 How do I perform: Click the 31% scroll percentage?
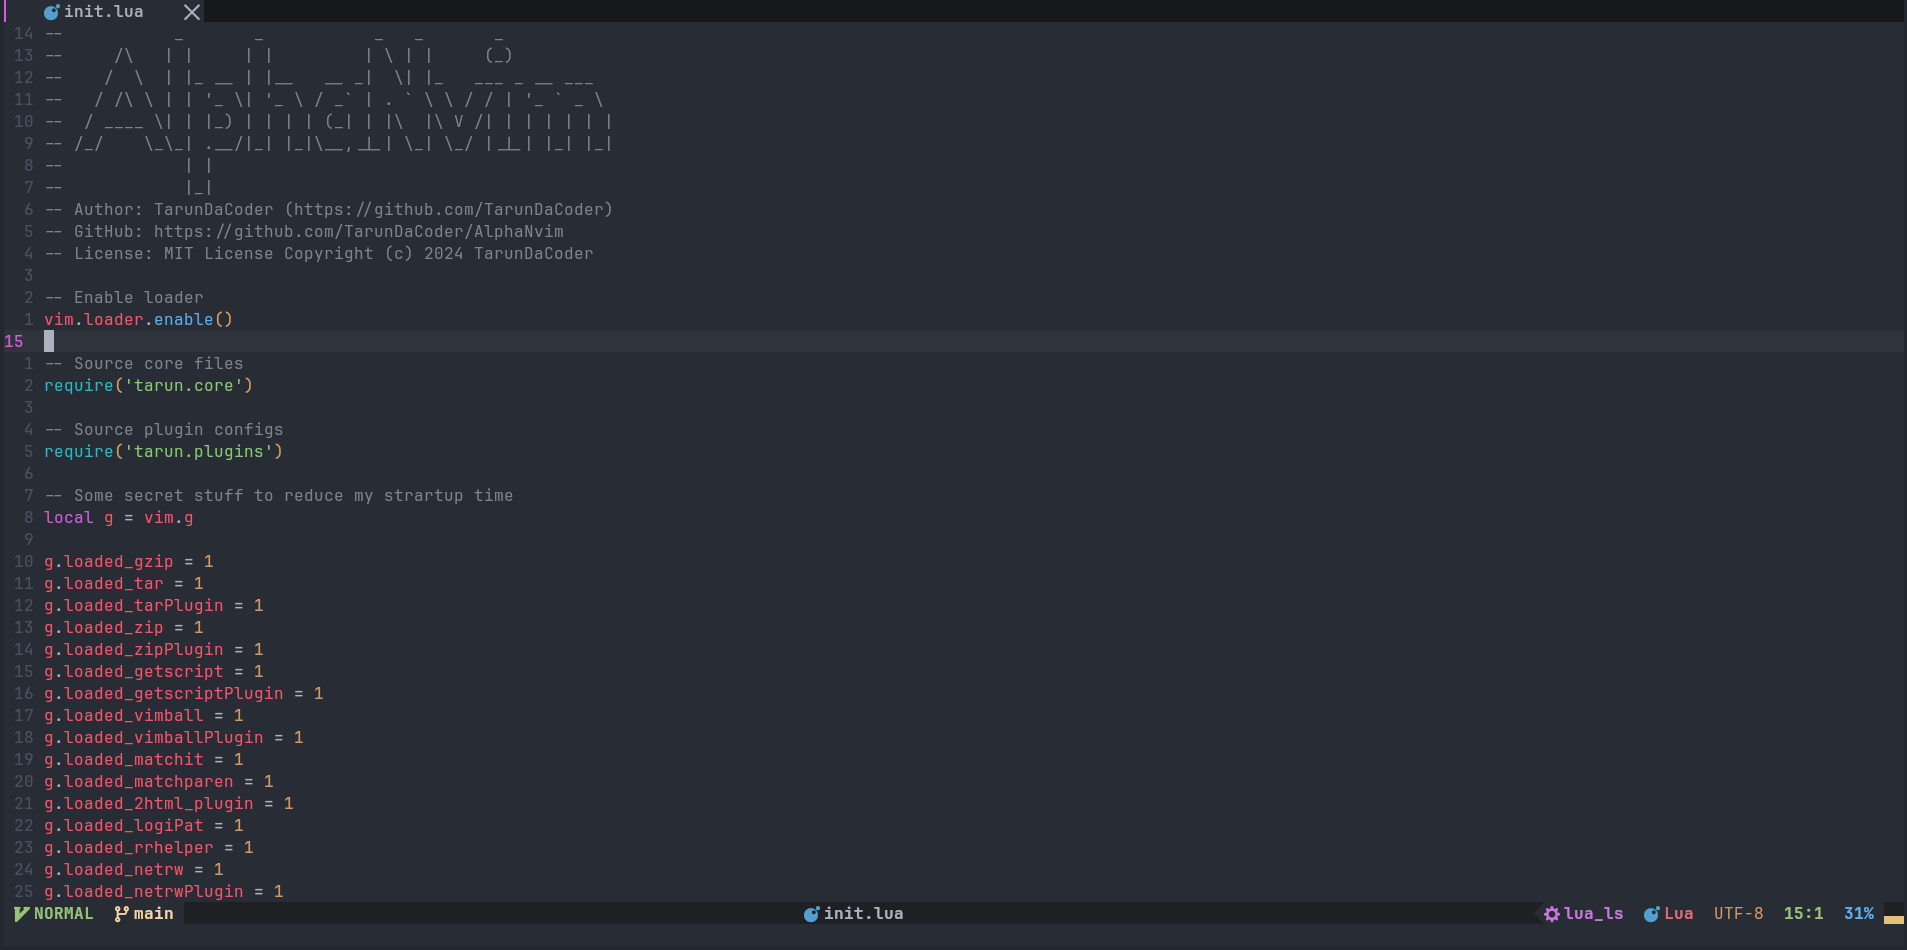(1859, 914)
